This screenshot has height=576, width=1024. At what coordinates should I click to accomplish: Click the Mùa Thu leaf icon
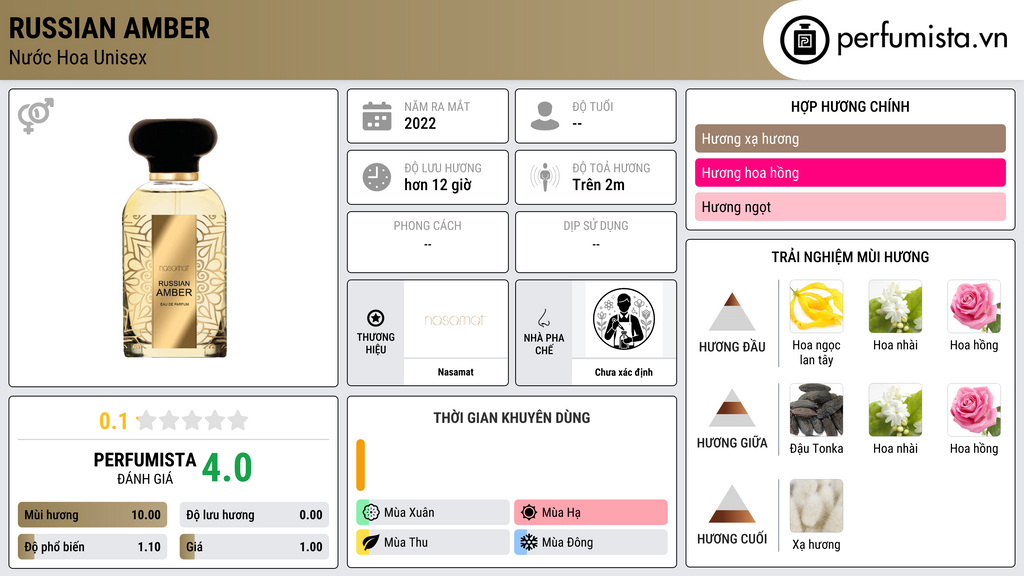371,542
